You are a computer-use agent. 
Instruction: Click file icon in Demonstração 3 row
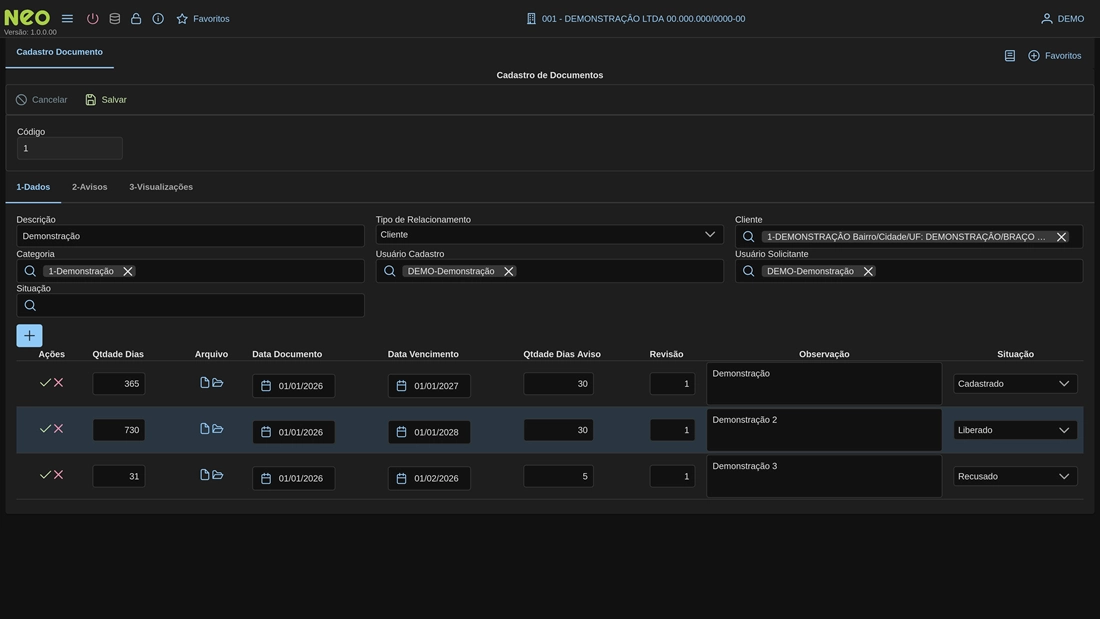(205, 475)
